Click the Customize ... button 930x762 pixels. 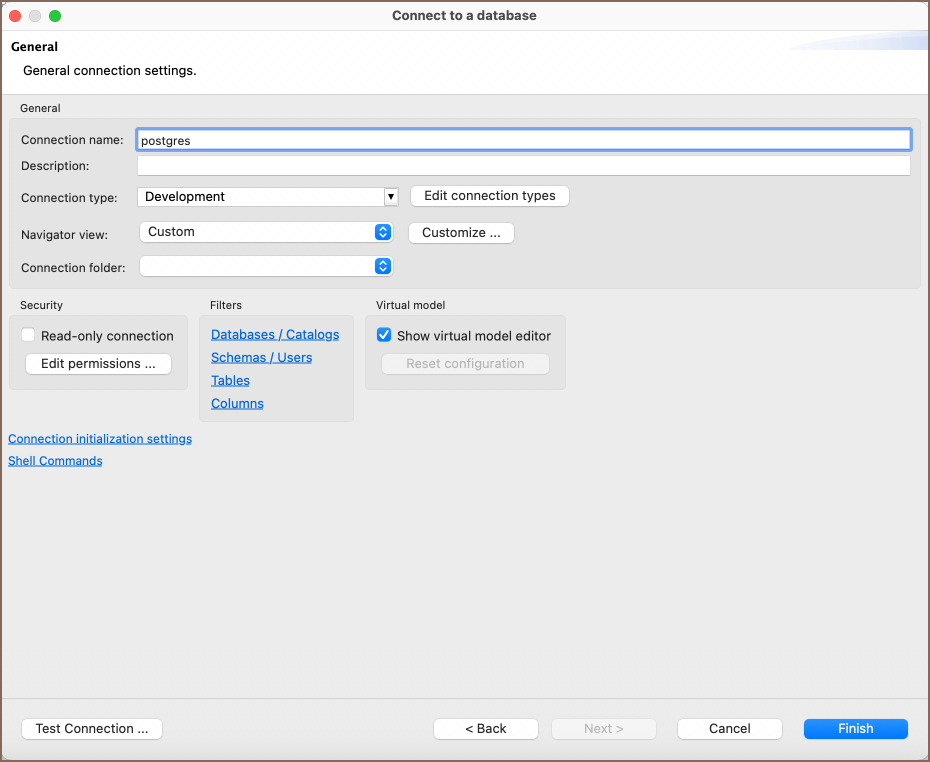461,233
